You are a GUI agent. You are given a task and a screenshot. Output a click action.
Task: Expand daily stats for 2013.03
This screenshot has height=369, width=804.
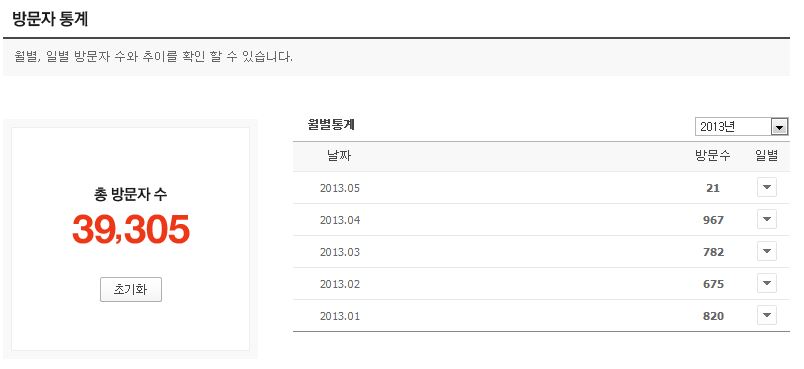pyautogui.click(x=767, y=252)
